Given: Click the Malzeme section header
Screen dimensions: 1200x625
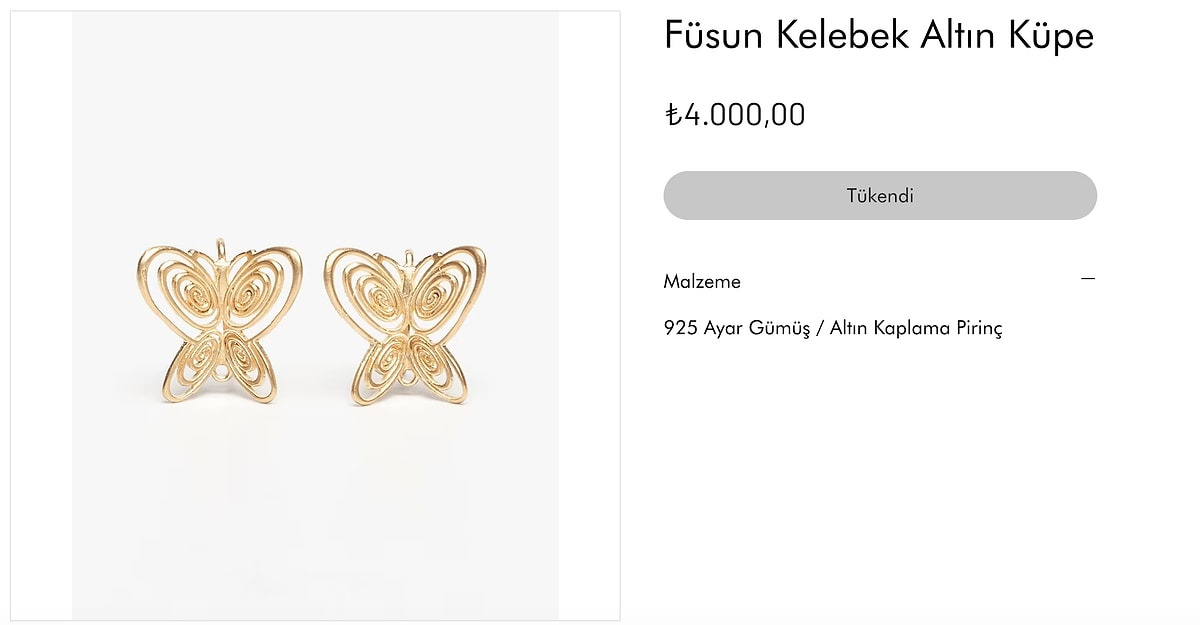Looking at the screenshot, I should pos(701,281).
